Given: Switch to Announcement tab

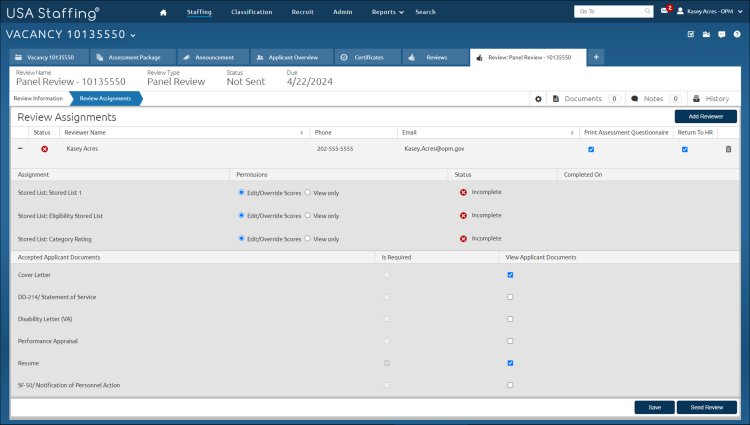Looking at the screenshot, I should 213,57.
